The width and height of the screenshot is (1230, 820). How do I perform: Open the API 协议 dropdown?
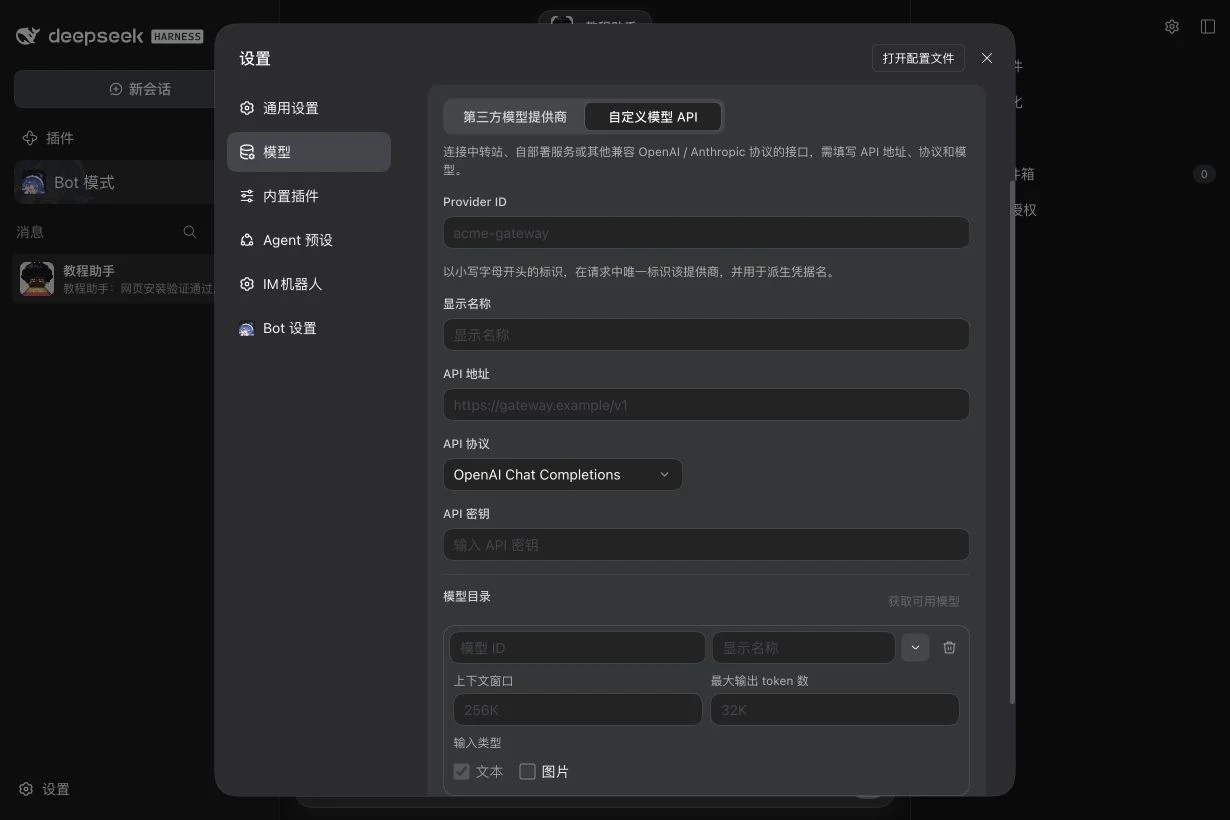click(x=563, y=475)
